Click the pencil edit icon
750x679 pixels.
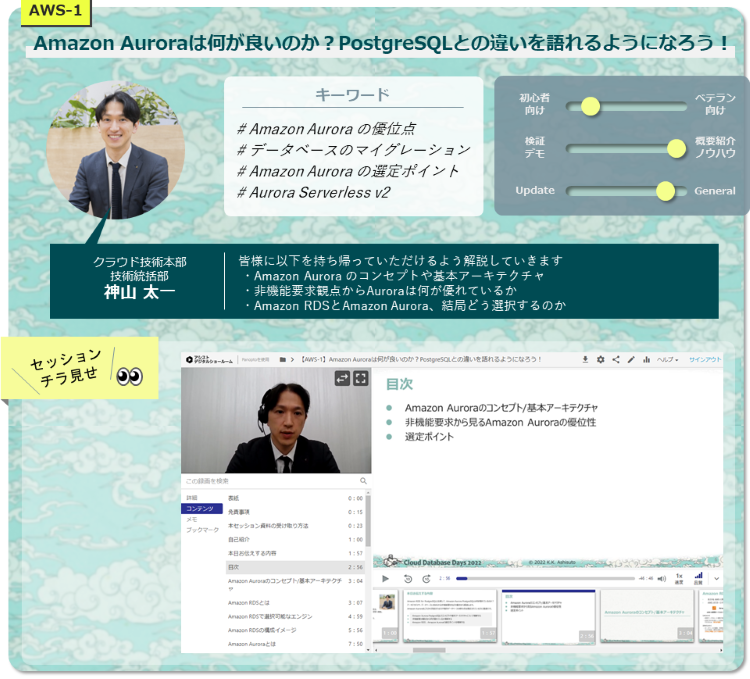click(x=630, y=359)
